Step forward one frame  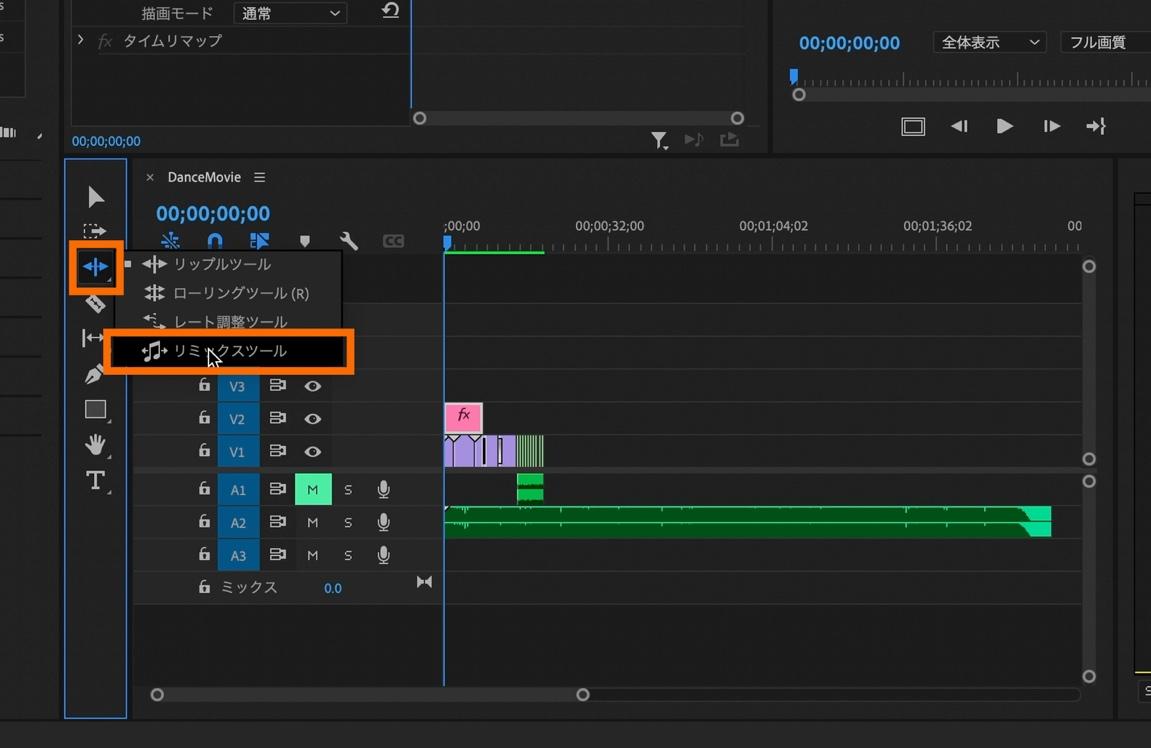[1051, 126]
